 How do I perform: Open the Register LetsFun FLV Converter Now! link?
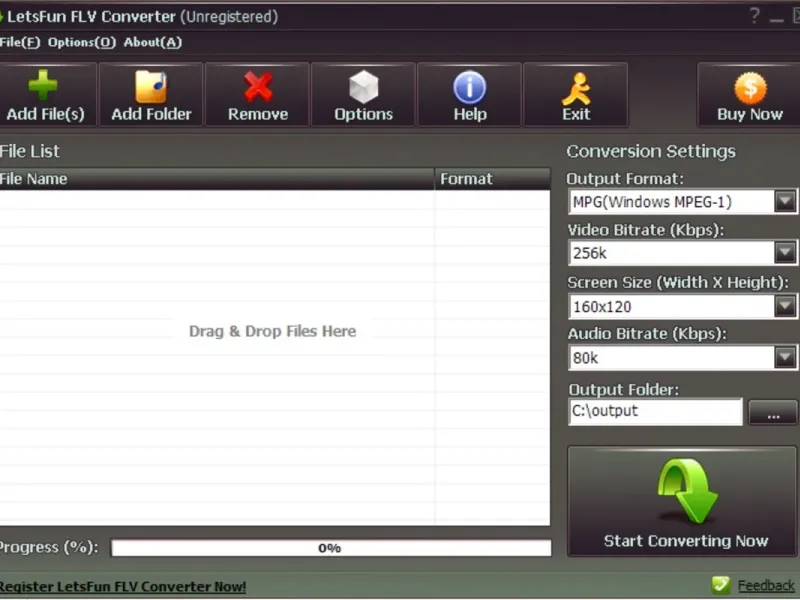(x=122, y=587)
